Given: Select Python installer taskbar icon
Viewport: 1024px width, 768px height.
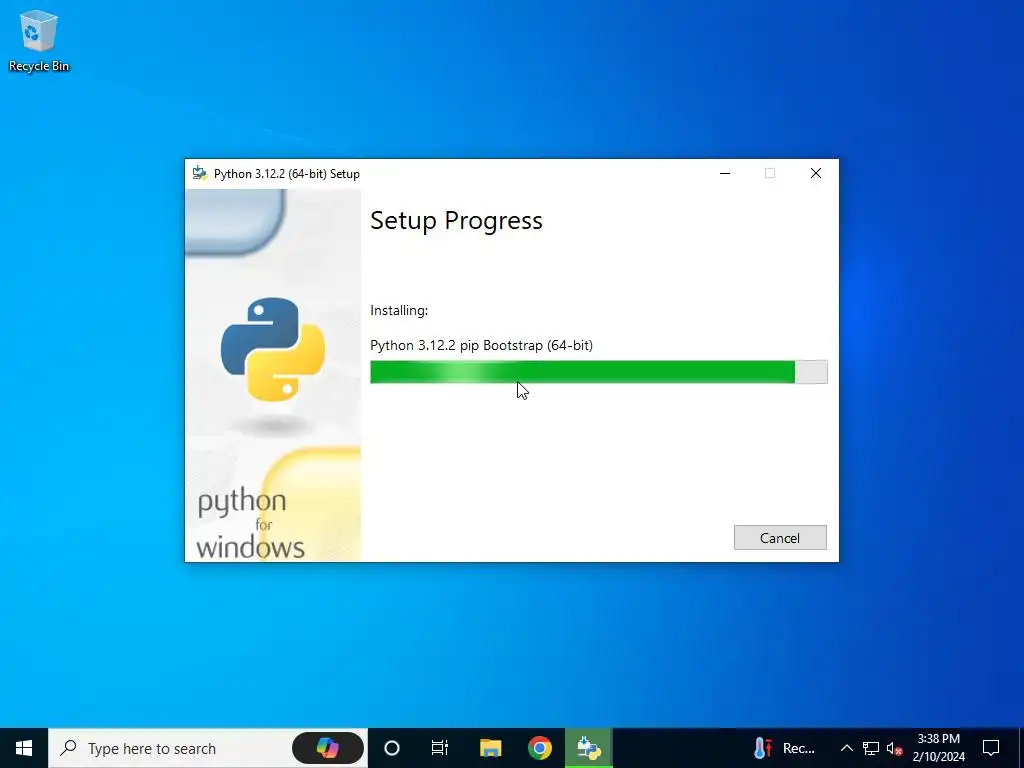Looking at the screenshot, I should tap(588, 748).
